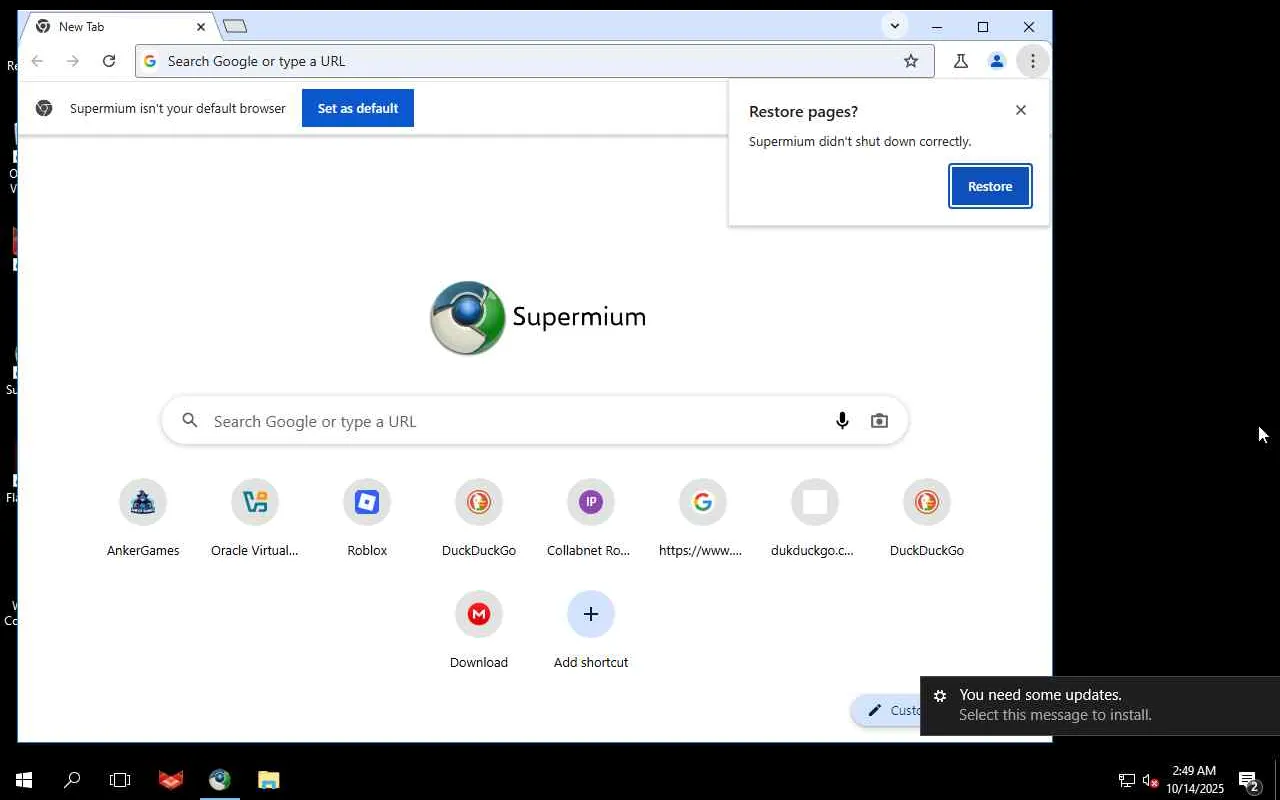Open the Google https://www shortcut
The height and width of the screenshot is (800, 1280).
(703, 518)
